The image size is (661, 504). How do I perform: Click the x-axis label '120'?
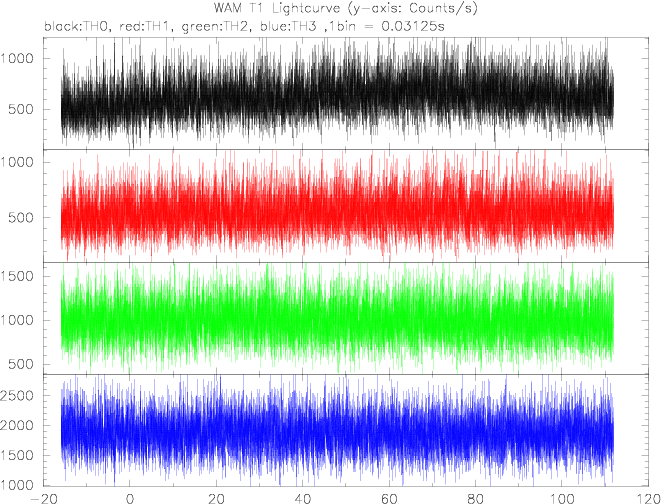pos(648,498)
